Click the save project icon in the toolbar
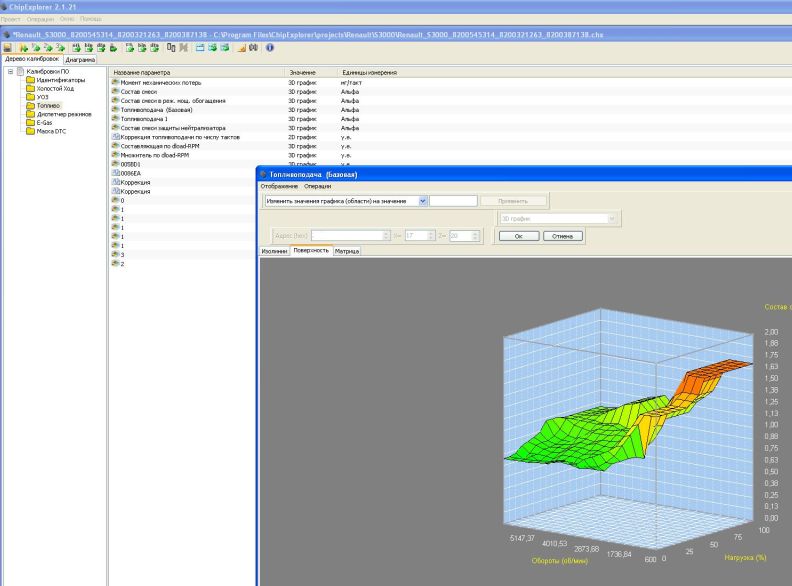The height and width of the screenshot is (586, 792). coord(8,47)
